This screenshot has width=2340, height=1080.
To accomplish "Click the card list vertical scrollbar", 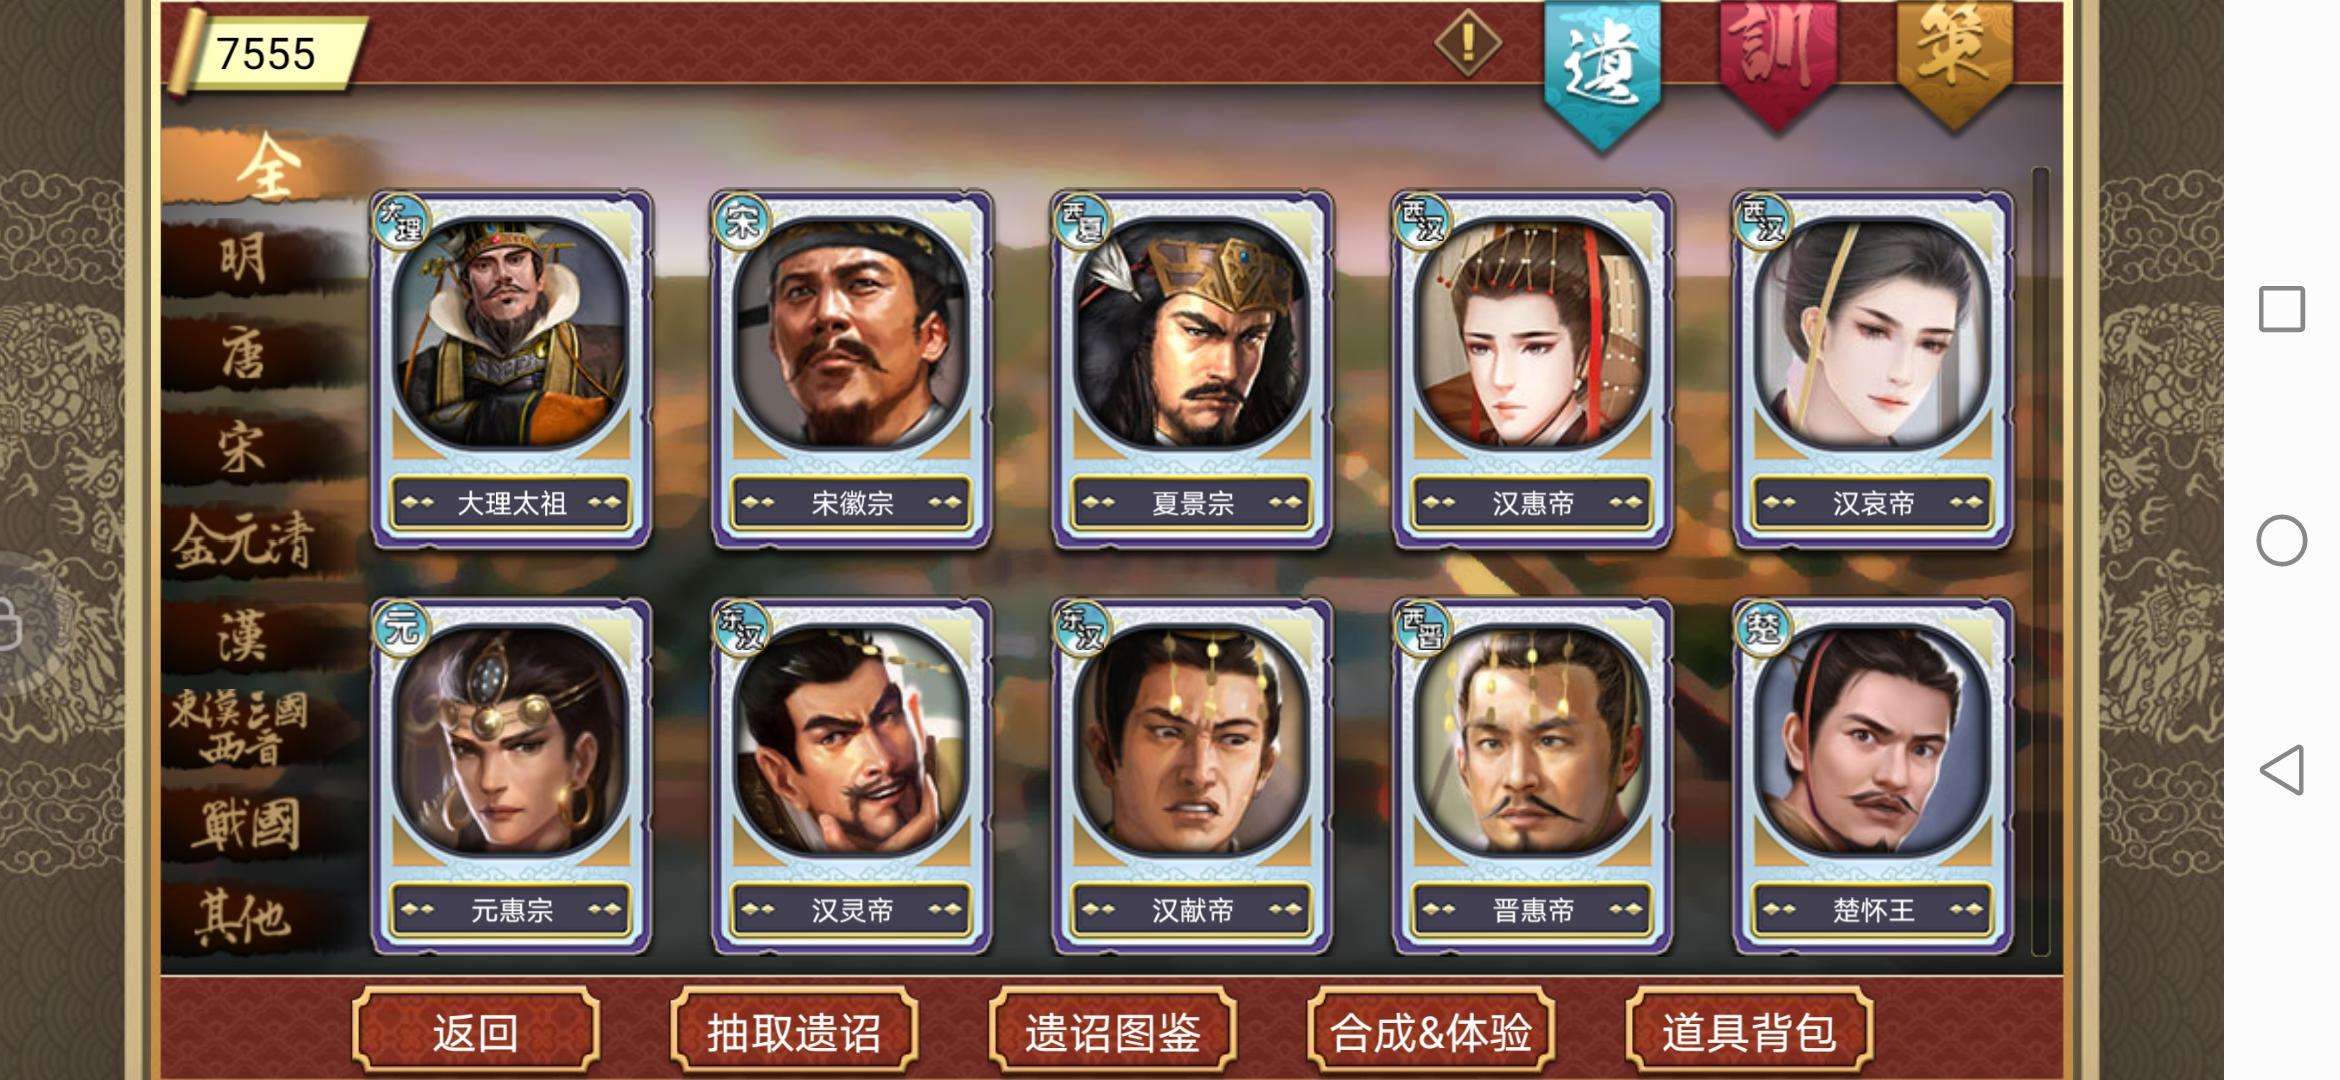I will [2041, 562].
